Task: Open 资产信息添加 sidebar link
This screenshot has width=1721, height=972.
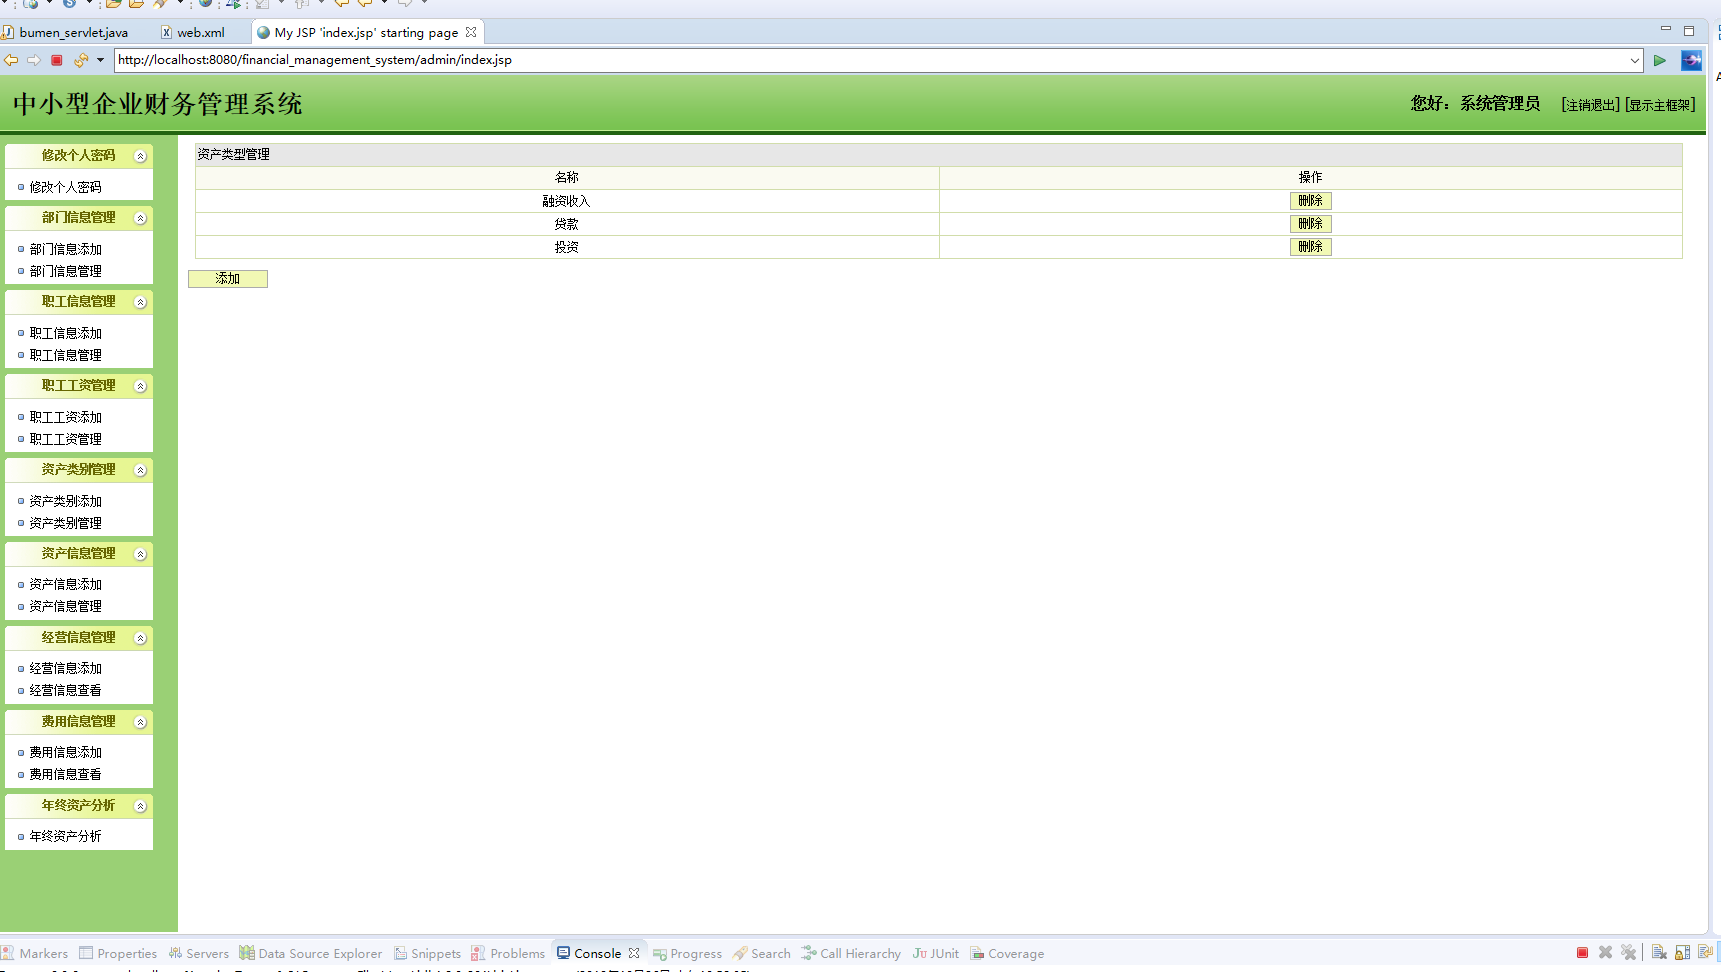Action: click(65, 584)
